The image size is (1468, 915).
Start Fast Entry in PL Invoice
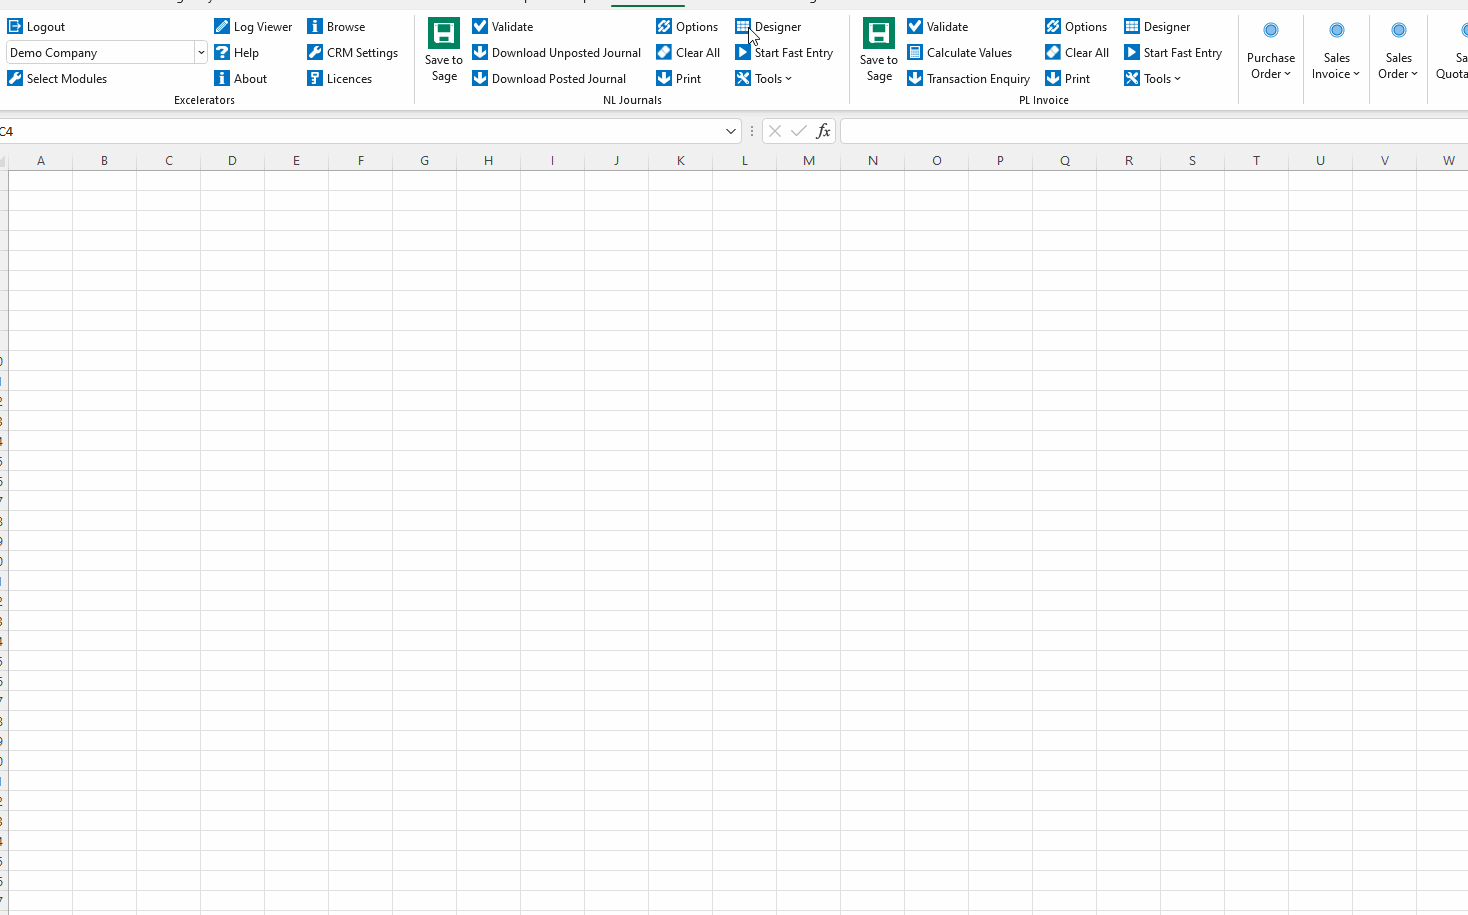pyautogui.click(x=1173, y=53)
